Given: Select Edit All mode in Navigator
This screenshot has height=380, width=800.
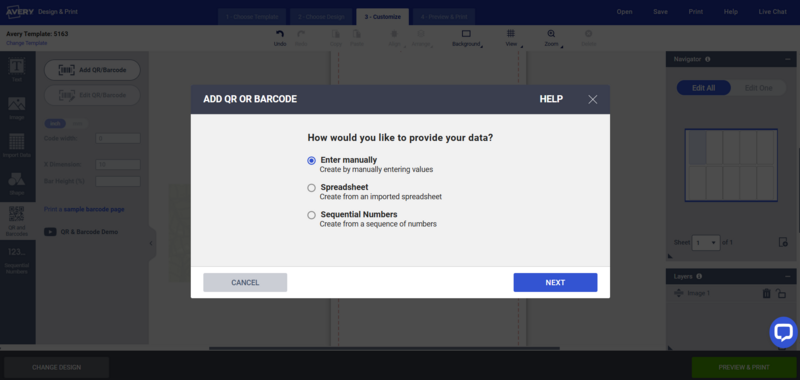Looking at the screenshot, I should (x=704, y=88).
